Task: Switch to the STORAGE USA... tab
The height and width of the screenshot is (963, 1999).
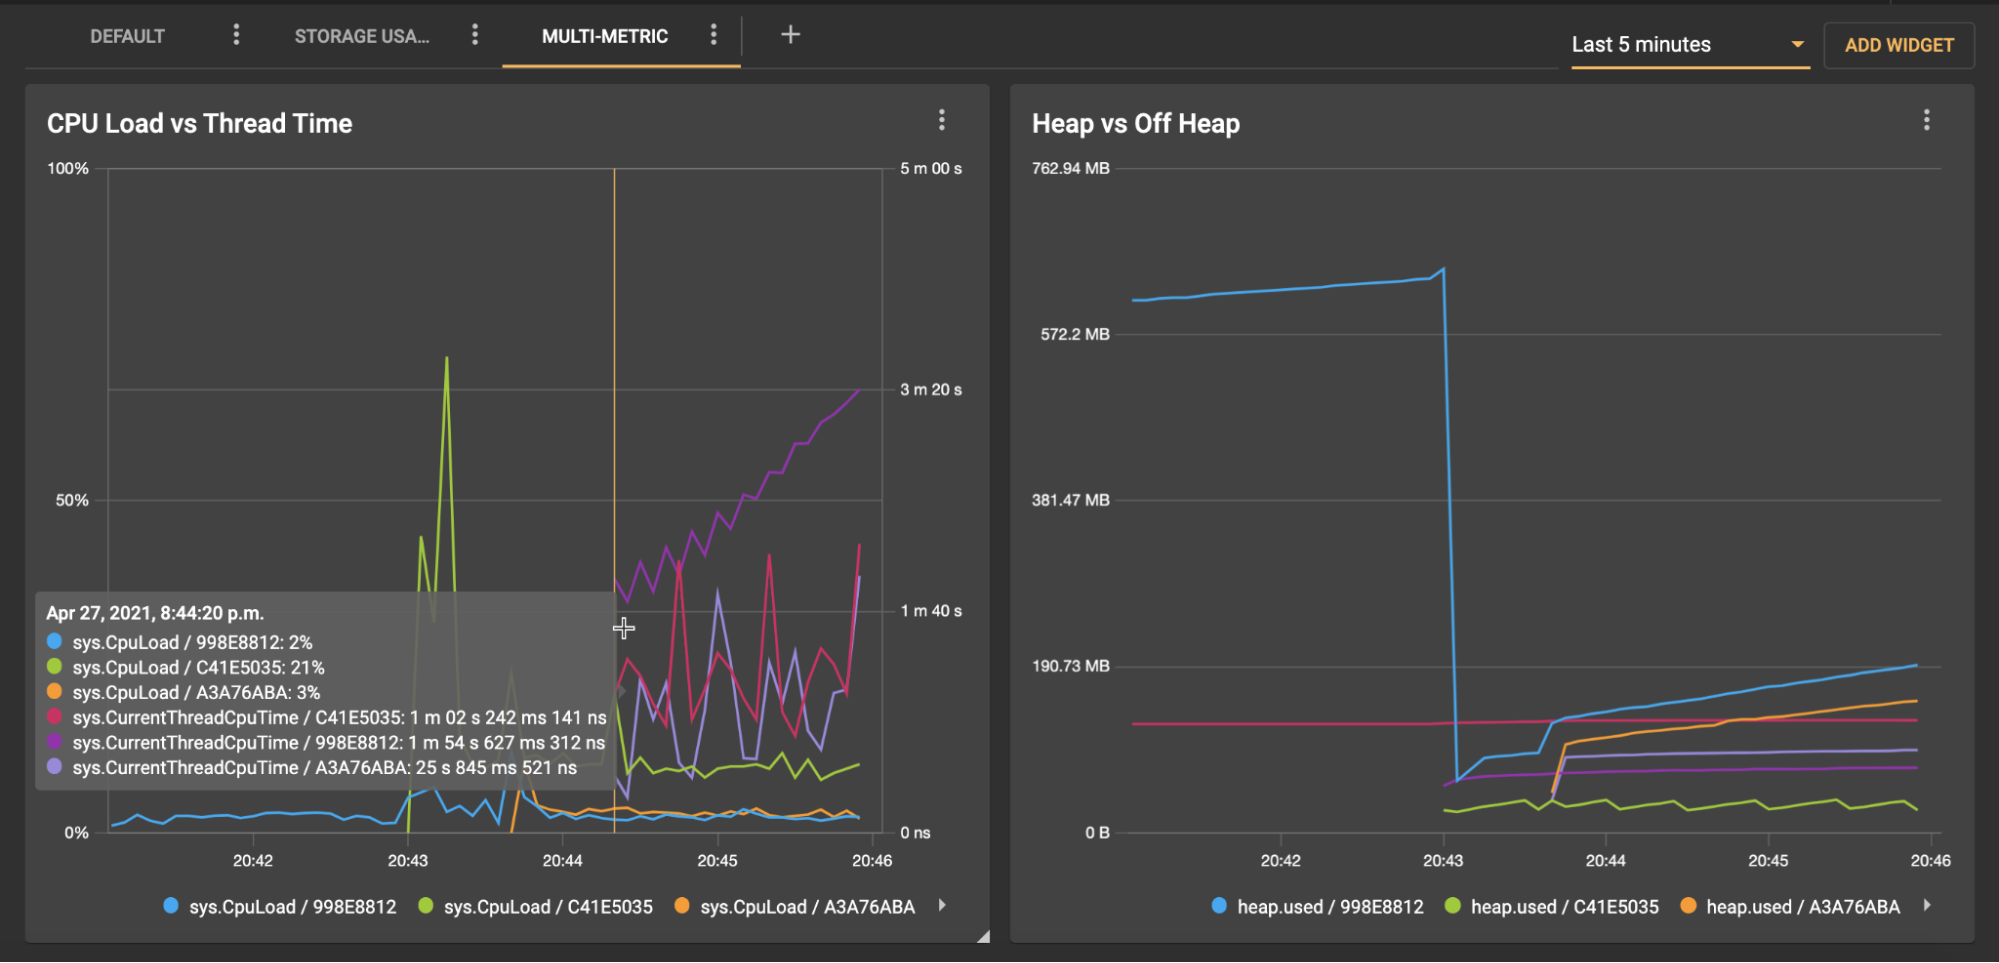Action: [362, 36]
